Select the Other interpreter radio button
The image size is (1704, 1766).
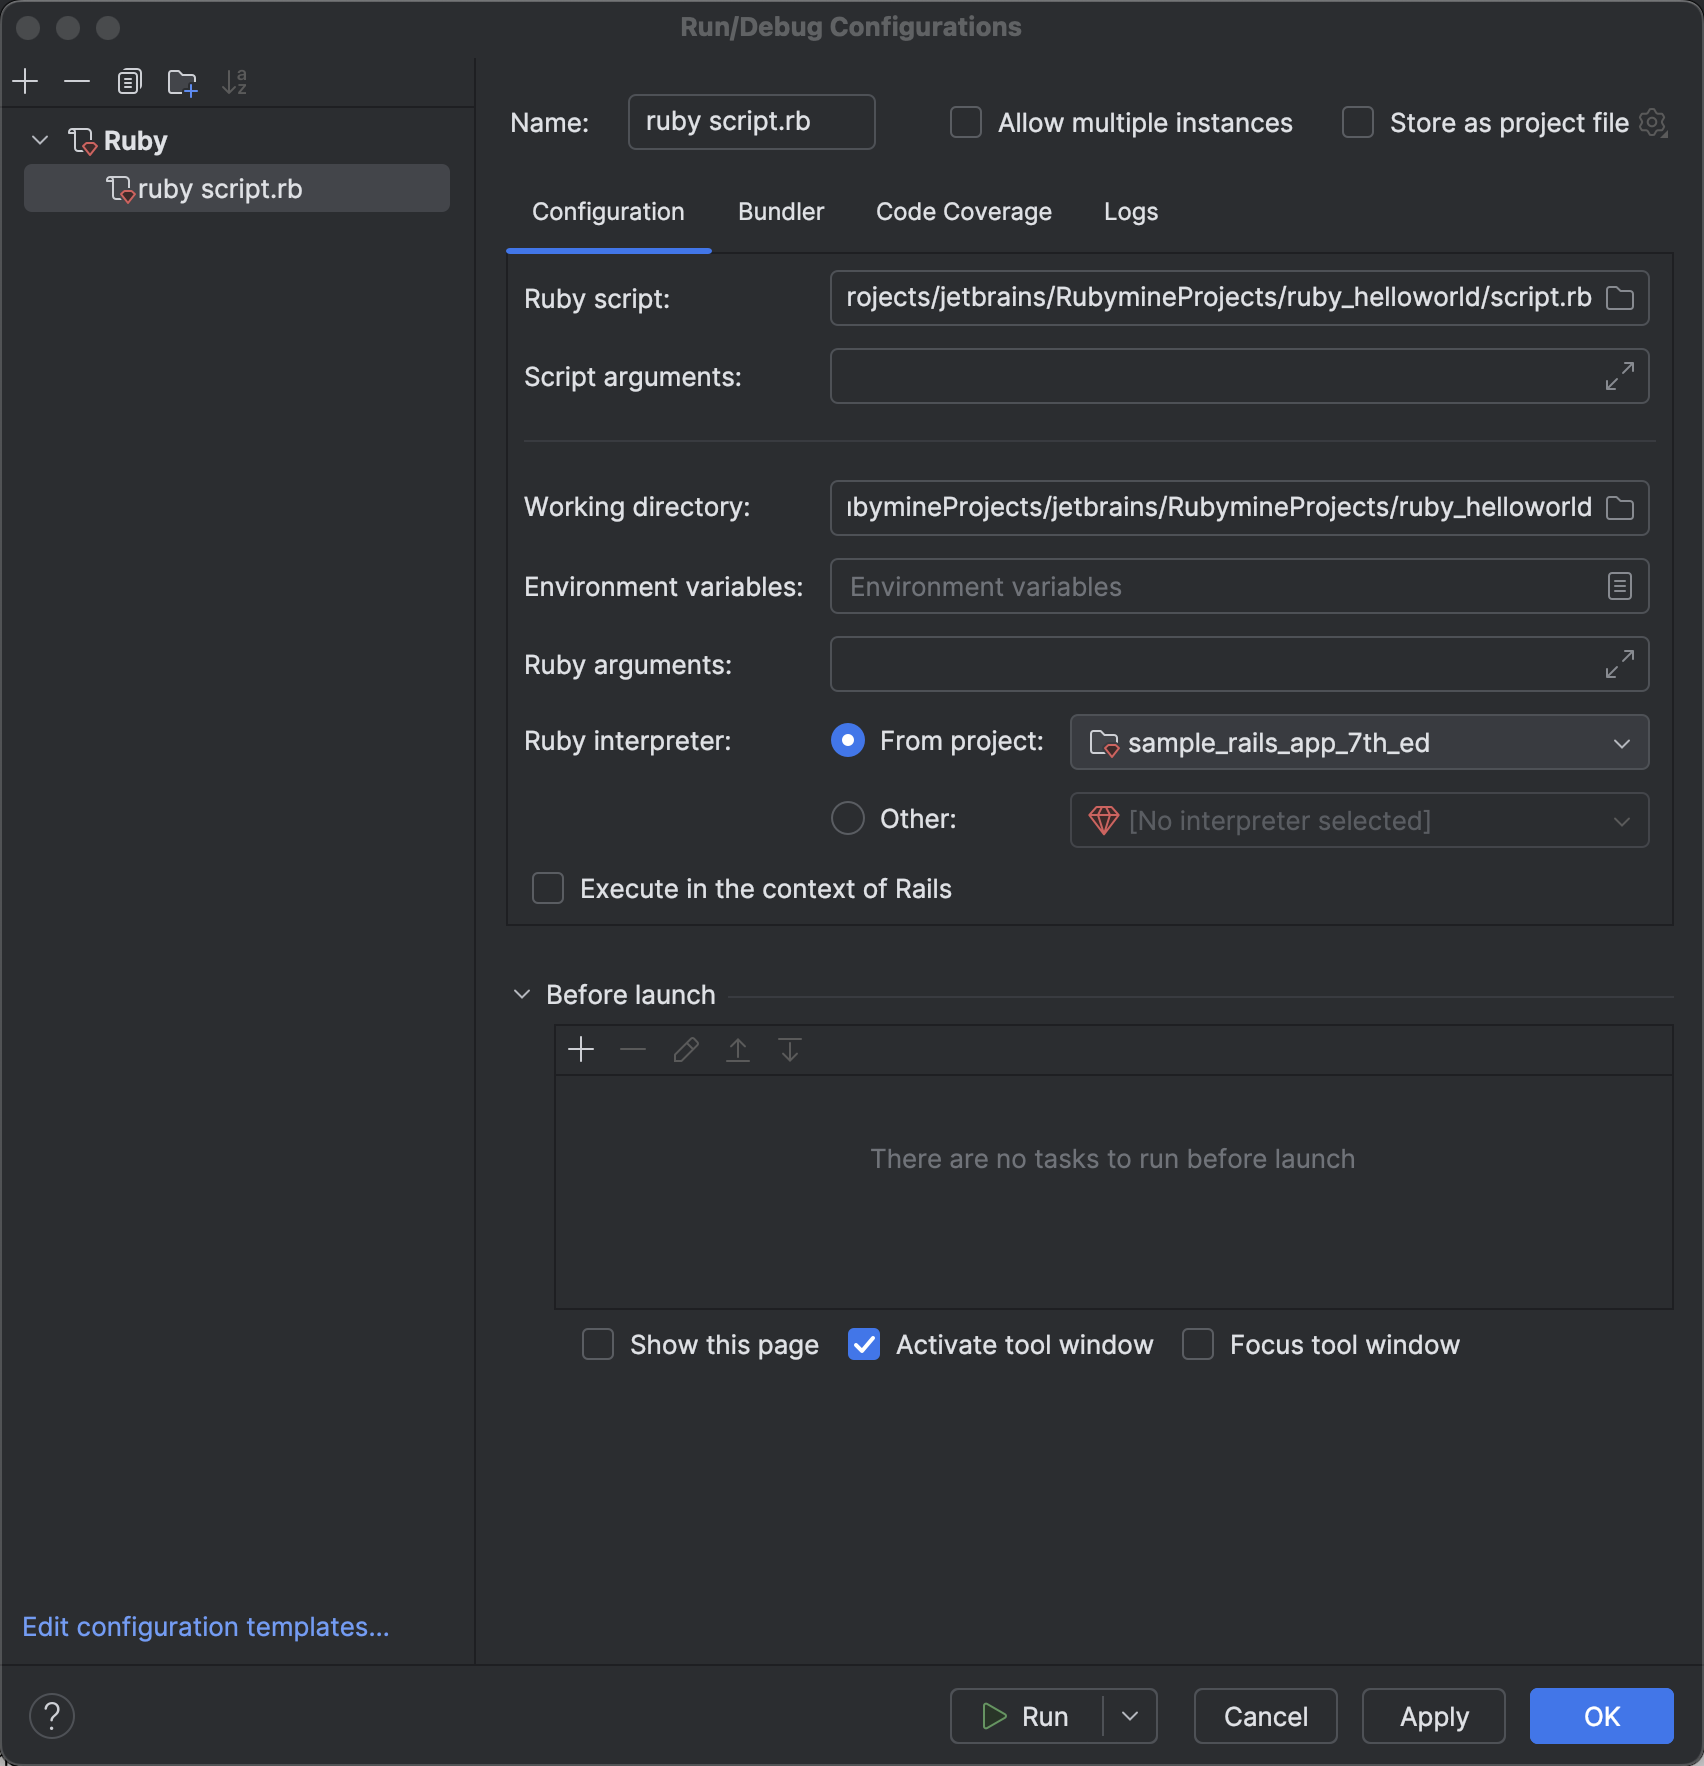[x=848, y=819]
